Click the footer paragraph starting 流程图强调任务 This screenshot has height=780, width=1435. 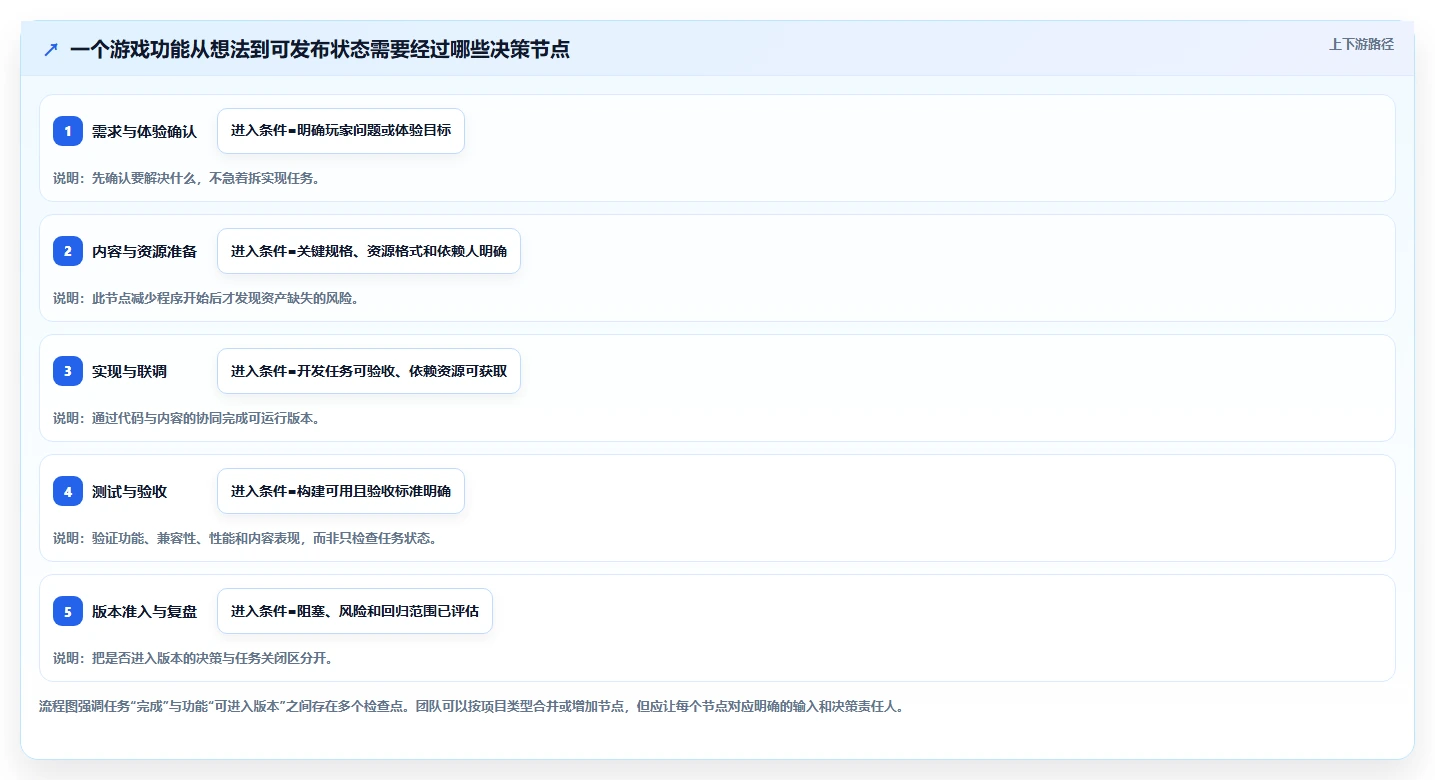coord(471,706)
